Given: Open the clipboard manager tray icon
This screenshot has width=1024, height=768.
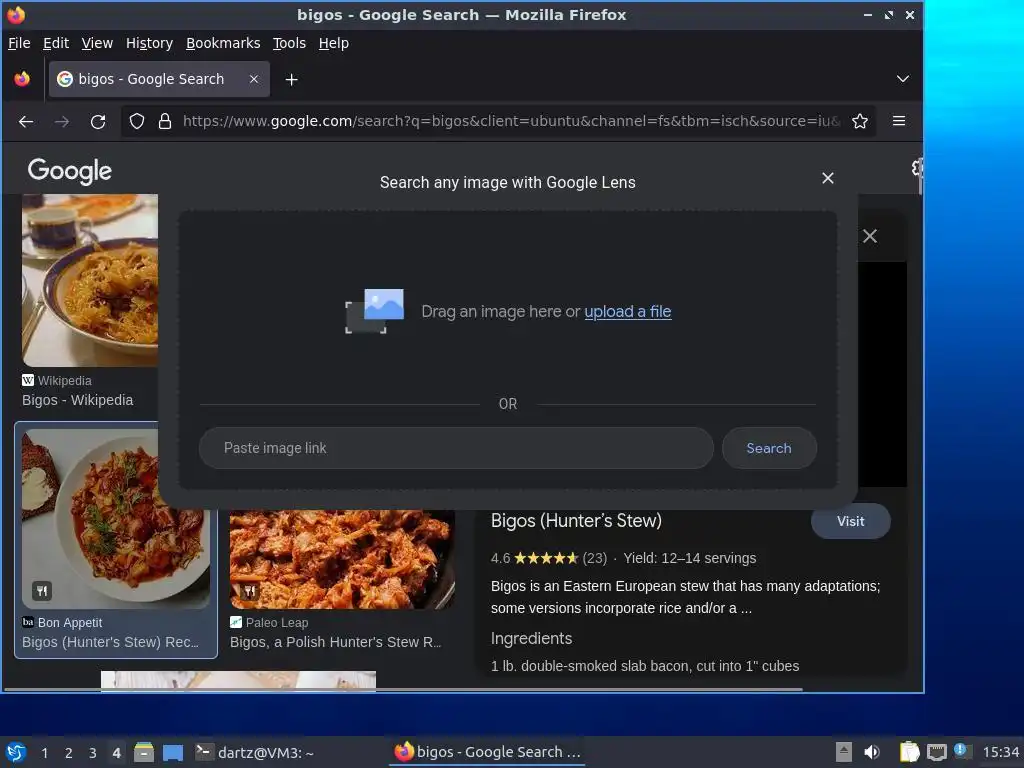Looking at the screenshot, I should 910,752.
